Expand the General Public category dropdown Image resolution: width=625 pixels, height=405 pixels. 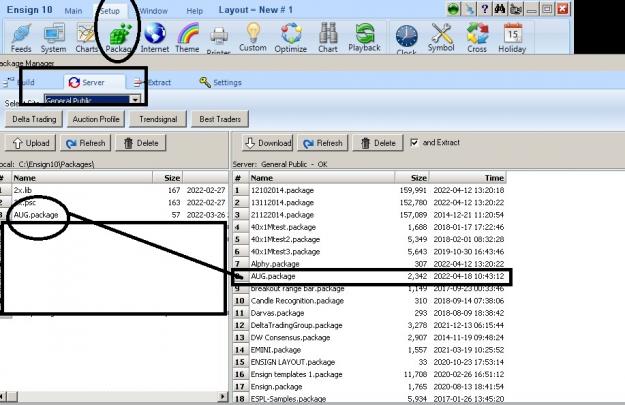pos(135,99)
